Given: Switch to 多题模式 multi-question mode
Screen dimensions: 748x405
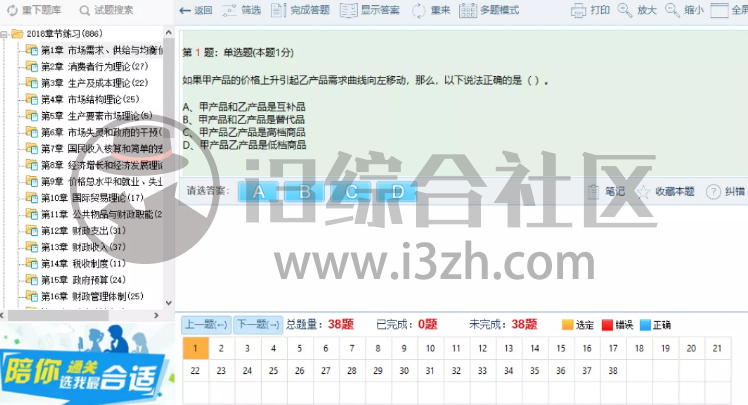Looking at the screenshot, I should coord(489,10).
